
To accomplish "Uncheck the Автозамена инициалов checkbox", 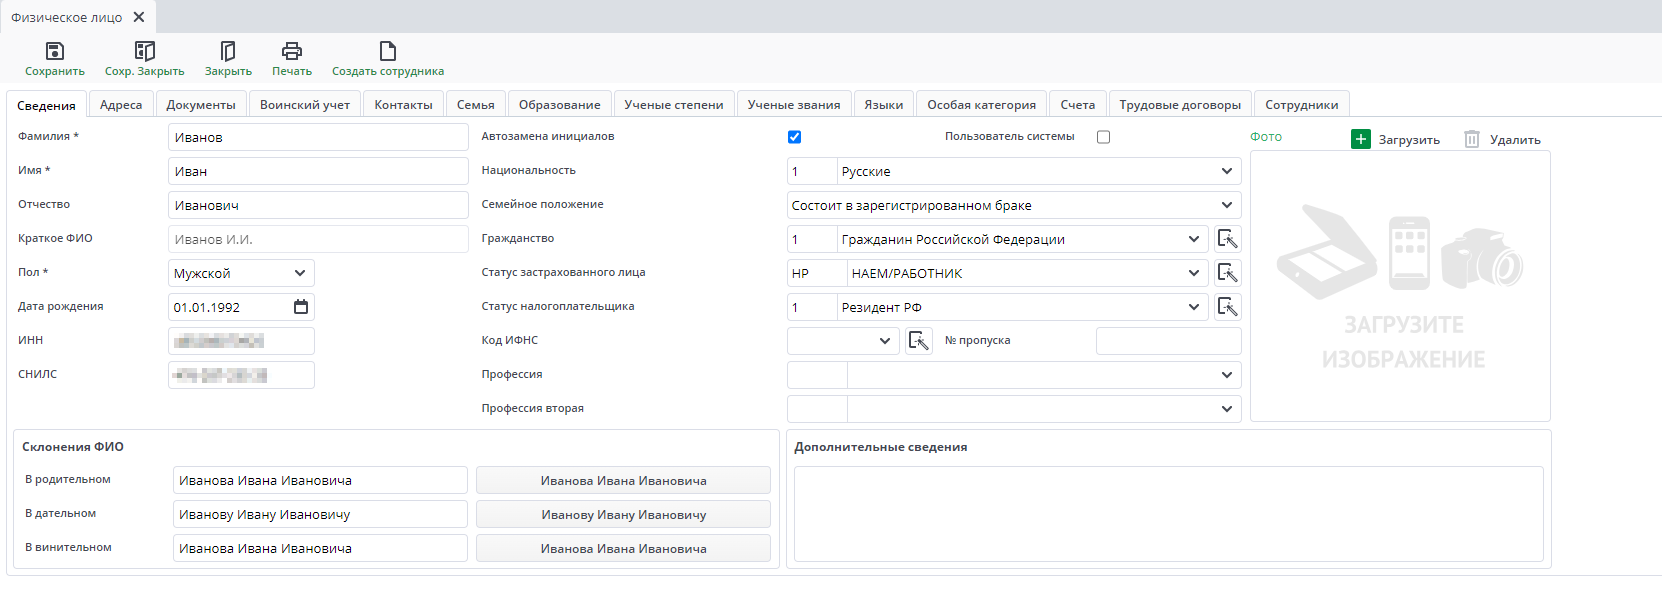I will tap(794, 137).
